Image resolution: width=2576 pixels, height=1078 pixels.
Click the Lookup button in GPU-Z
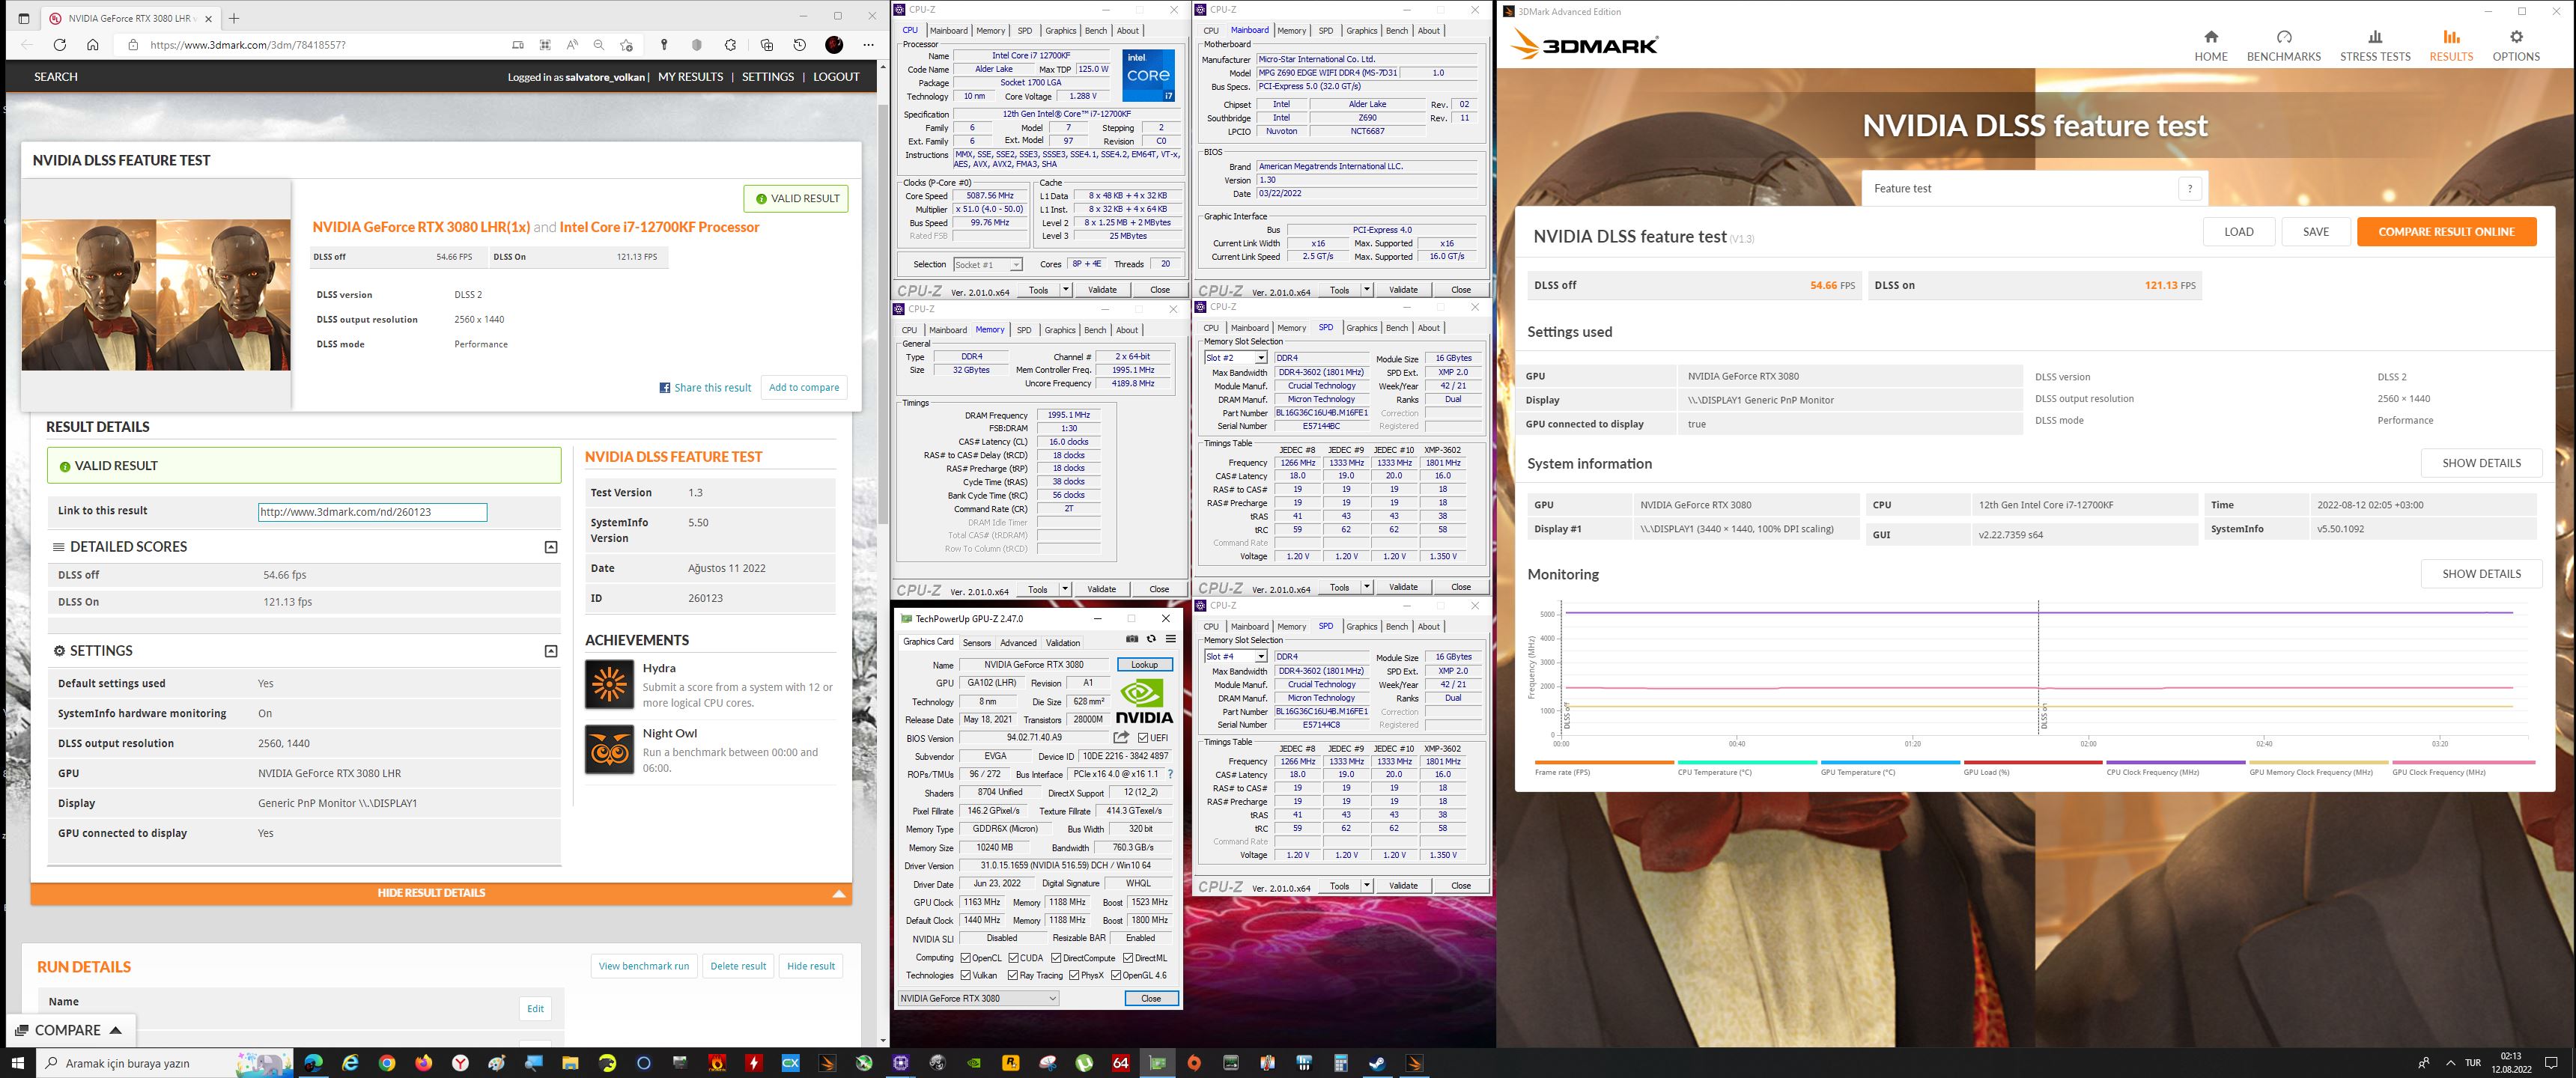click(1144, 665)
